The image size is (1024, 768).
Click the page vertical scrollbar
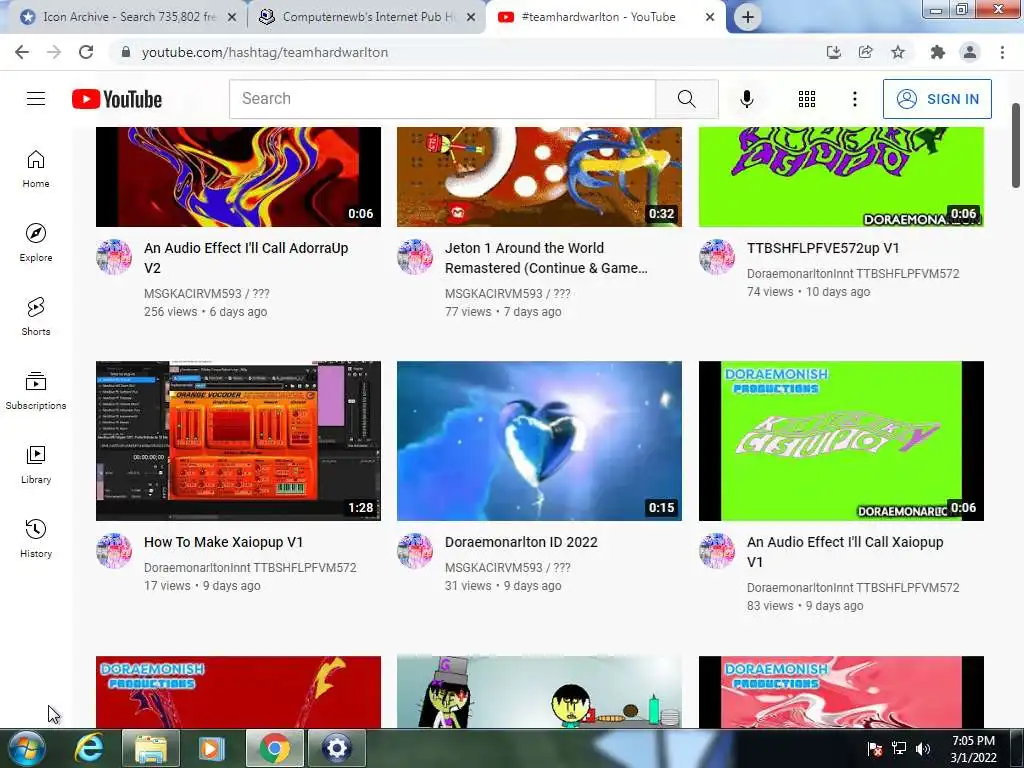pyautogui.click(x=1016, y=145)
